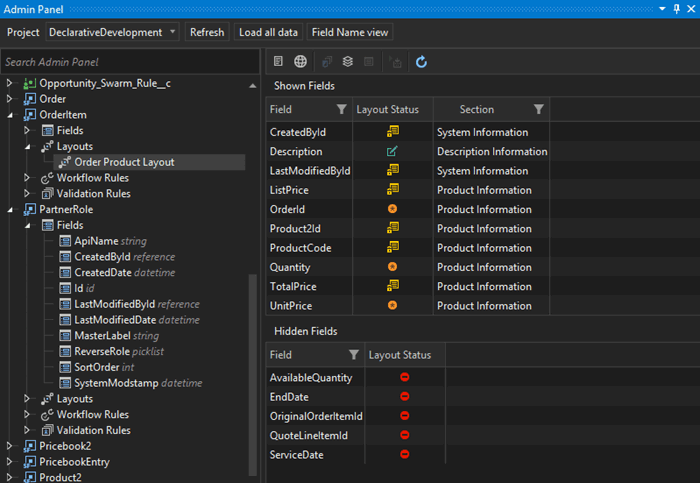Collapse Fields under PartnerRole
Screen dimensions: 700x483
27,226
